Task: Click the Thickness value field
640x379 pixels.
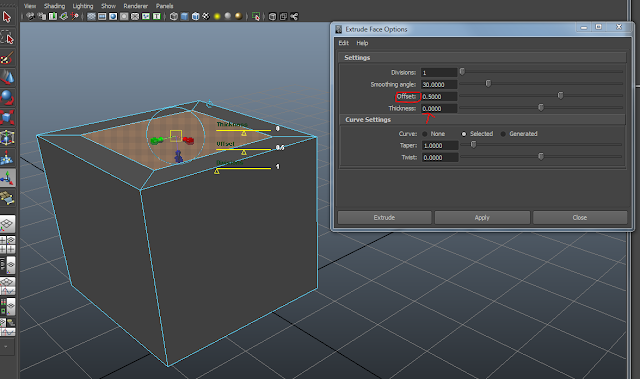Action: [439, 108]
